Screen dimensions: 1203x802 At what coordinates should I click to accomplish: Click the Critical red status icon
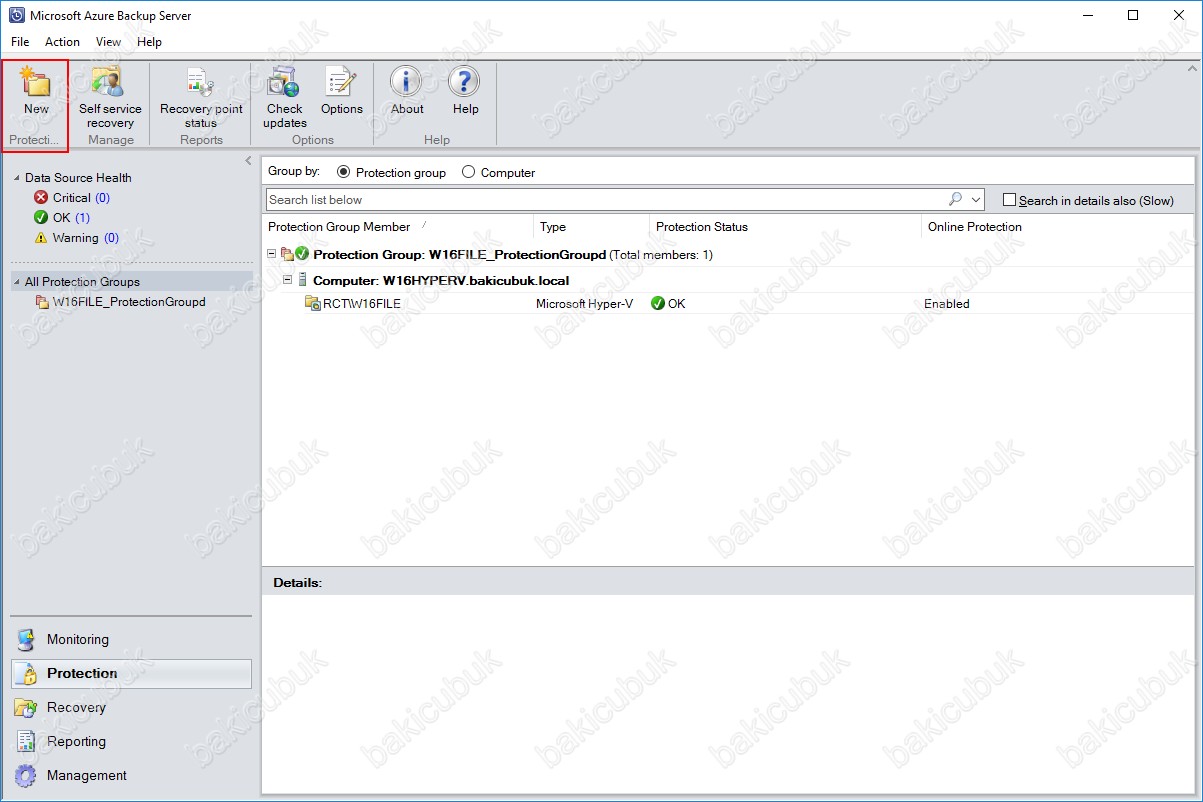(x=41, y=198)
